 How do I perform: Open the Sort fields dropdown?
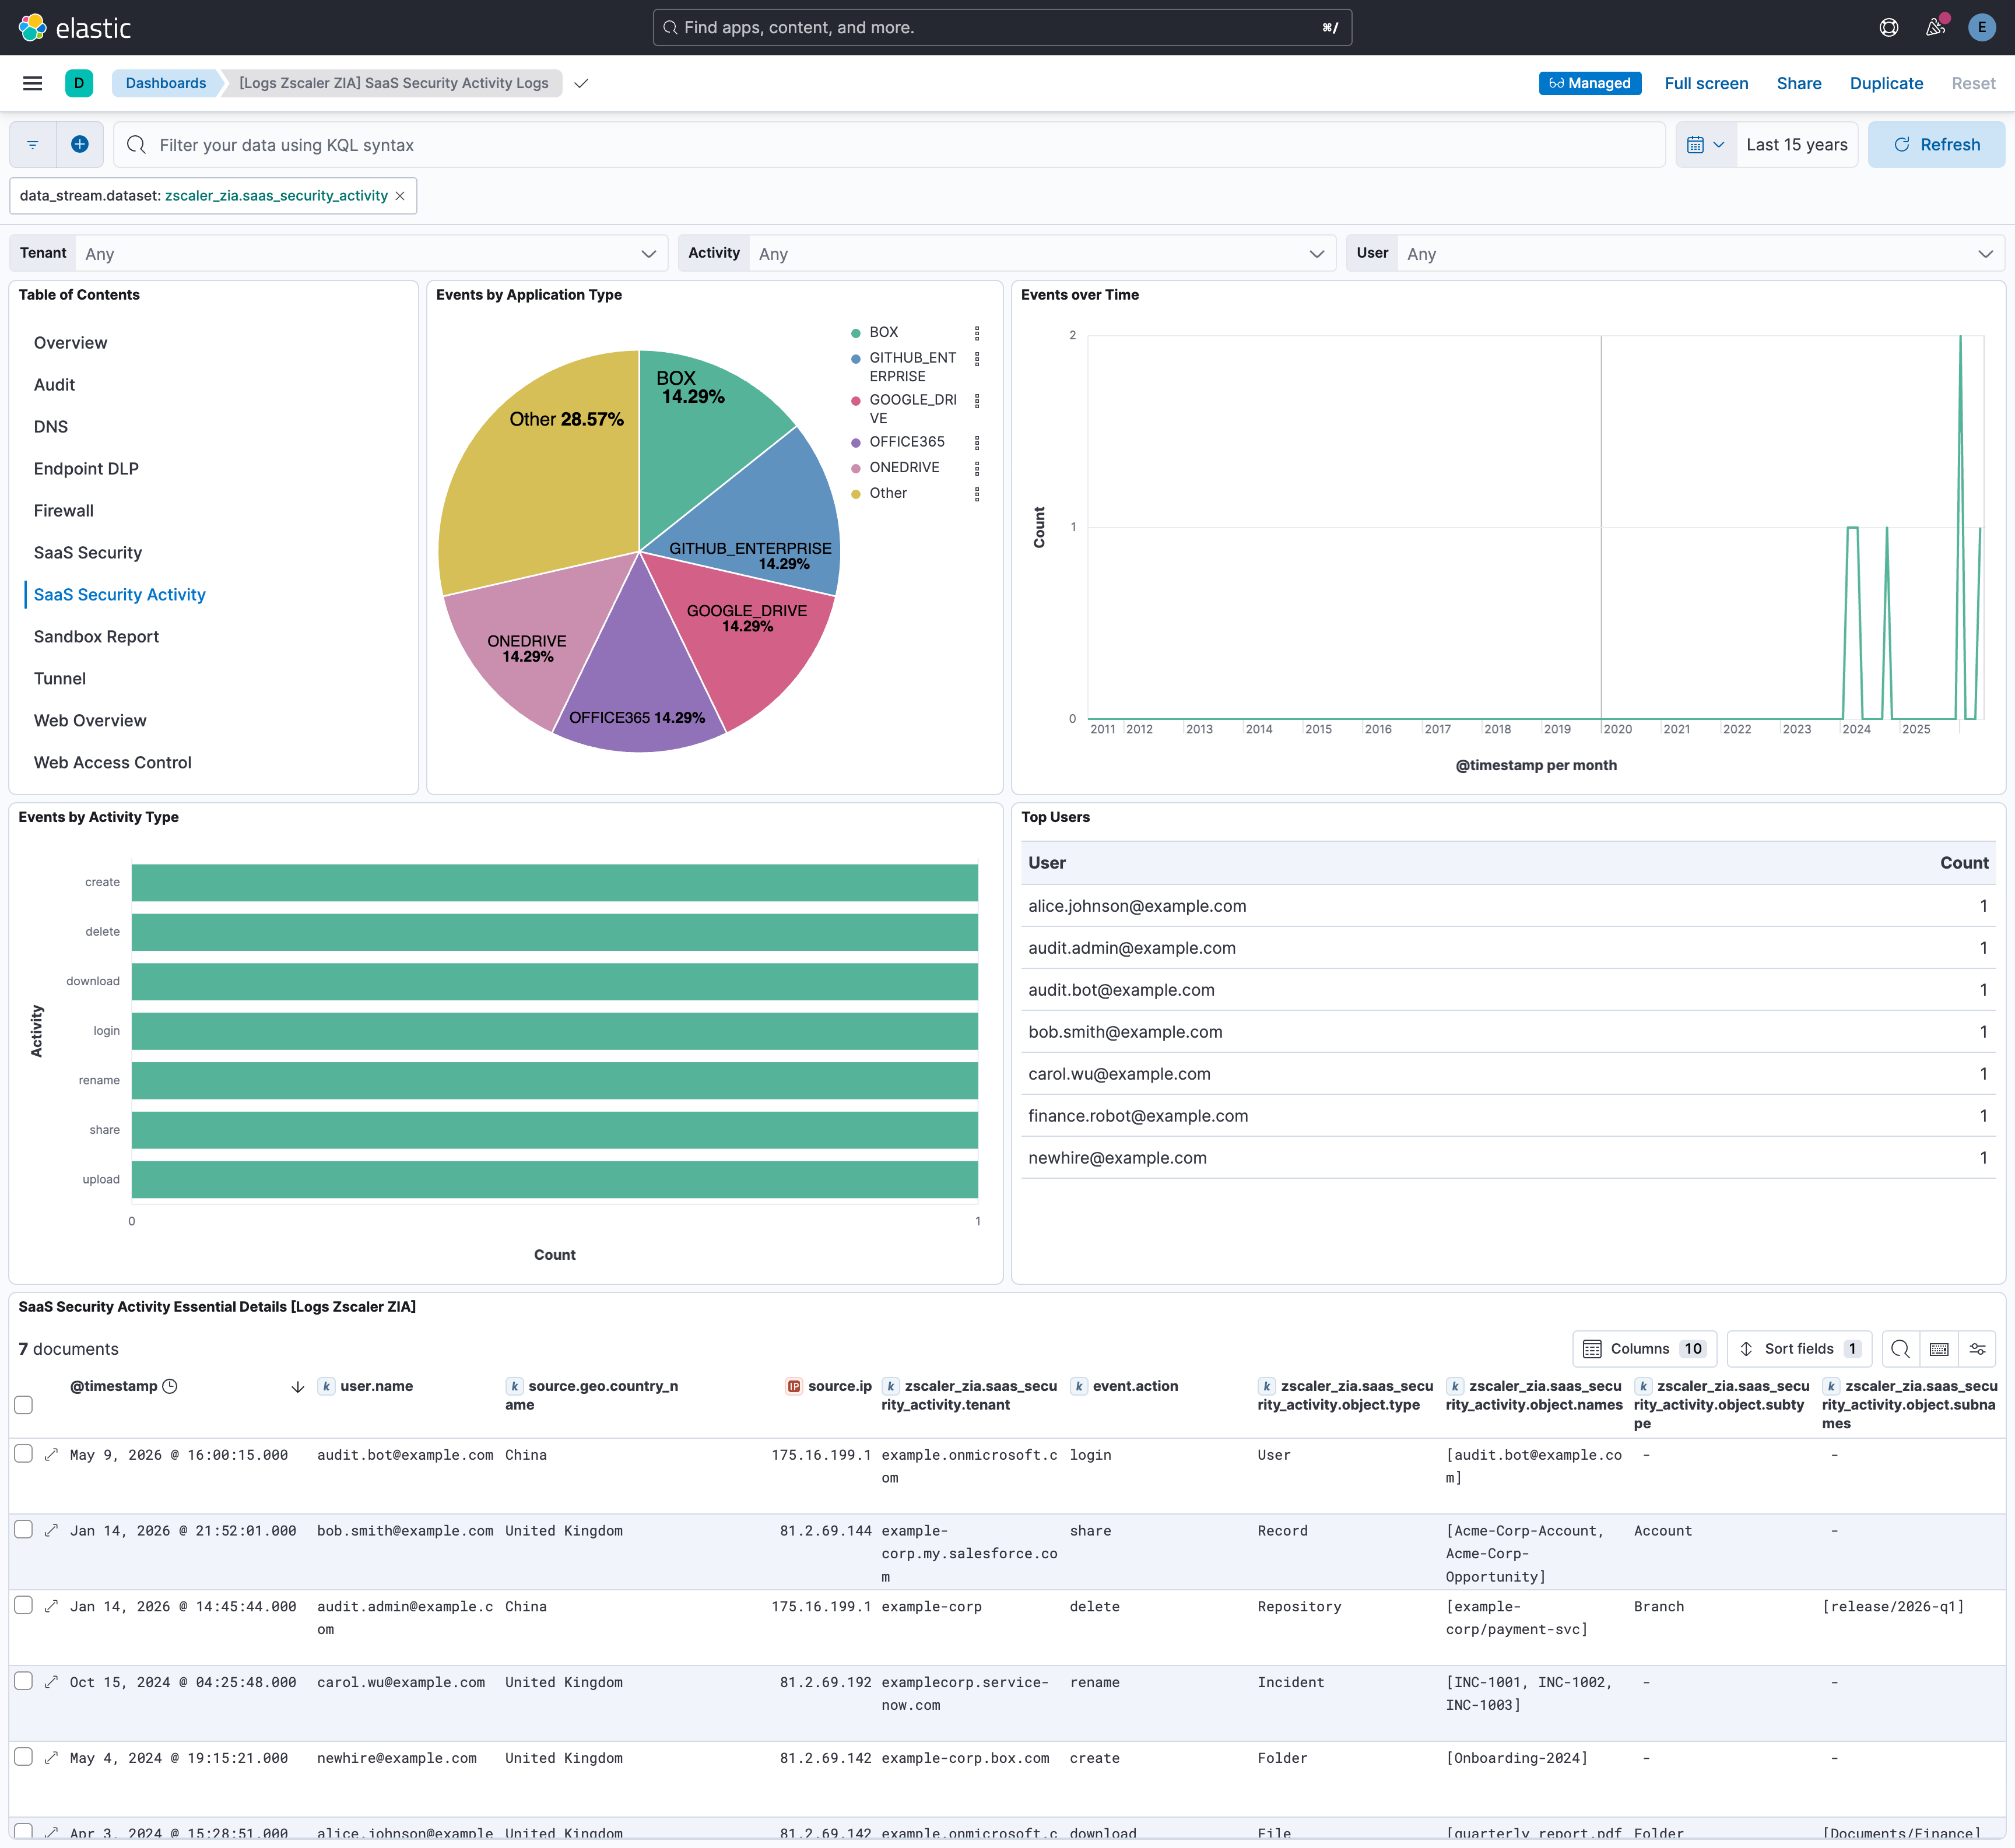[x=1799, y=1349]
